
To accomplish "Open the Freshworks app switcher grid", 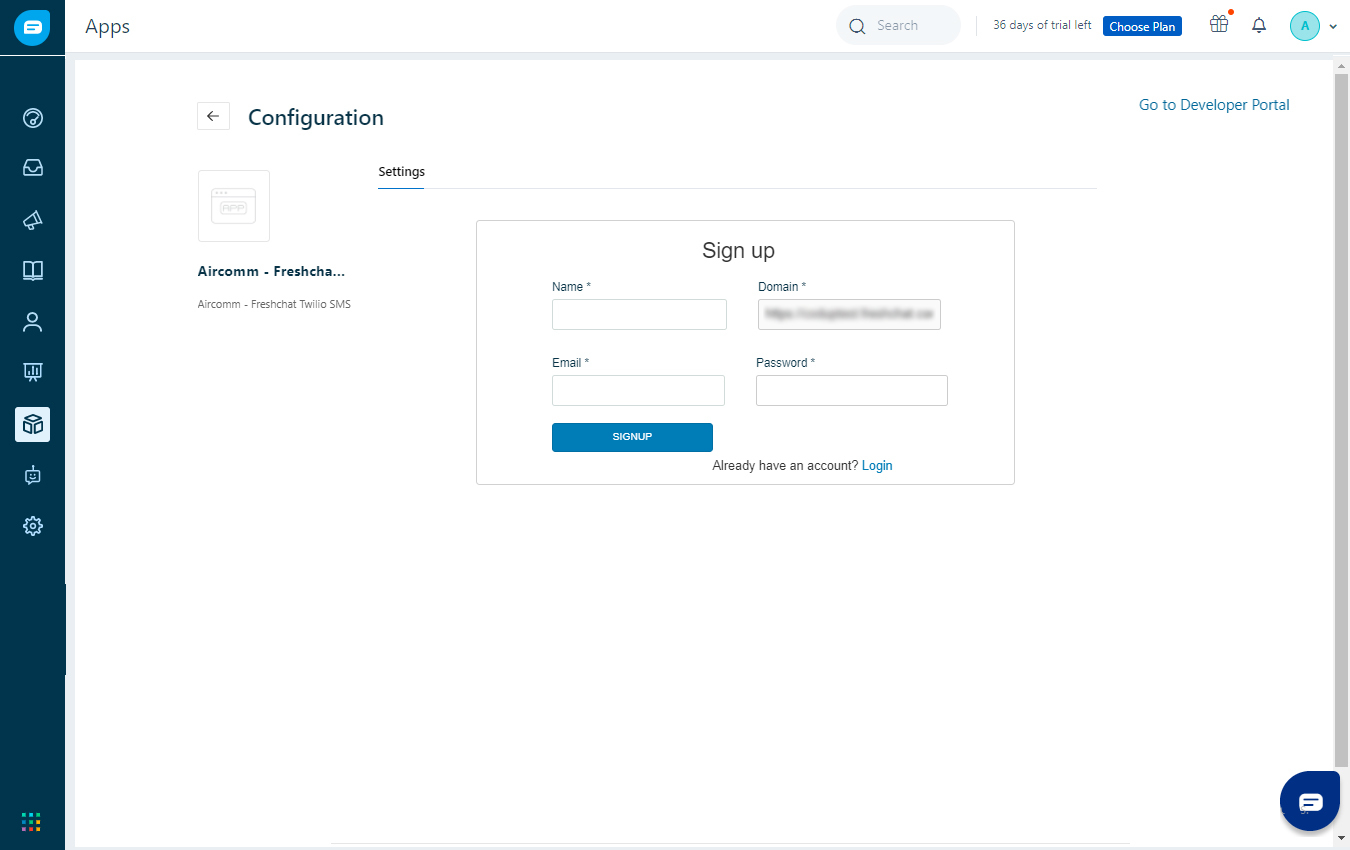I will [31, 821].
